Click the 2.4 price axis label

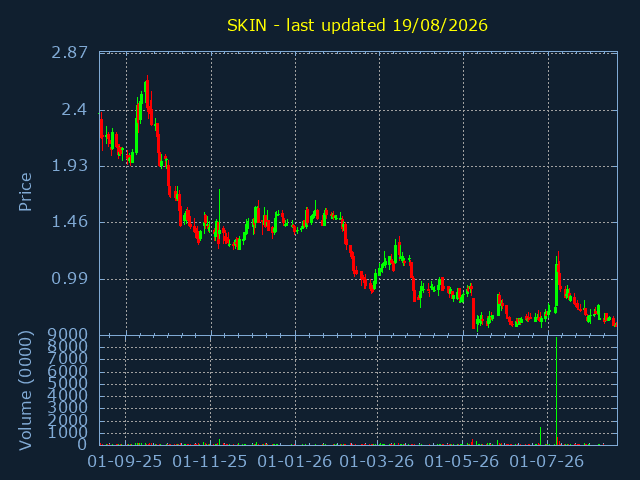click(74, 110)
